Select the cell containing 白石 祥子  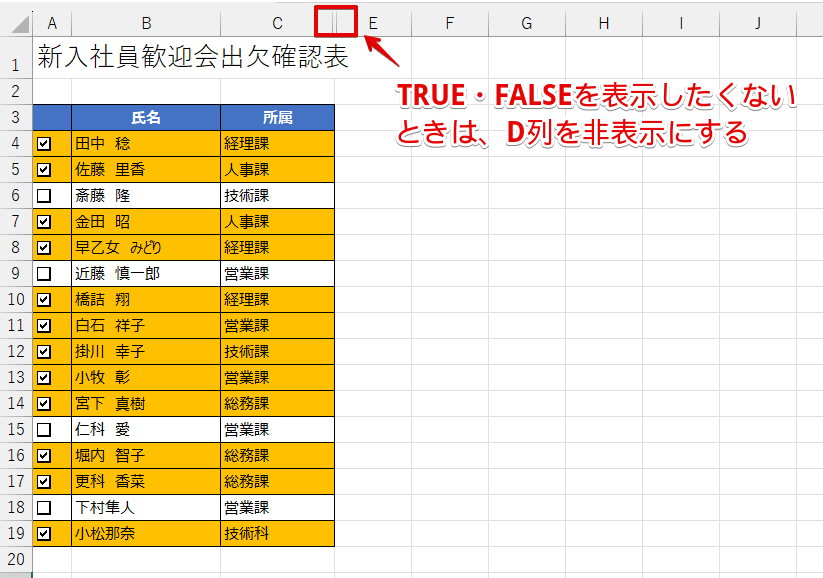tap(146, 325)
